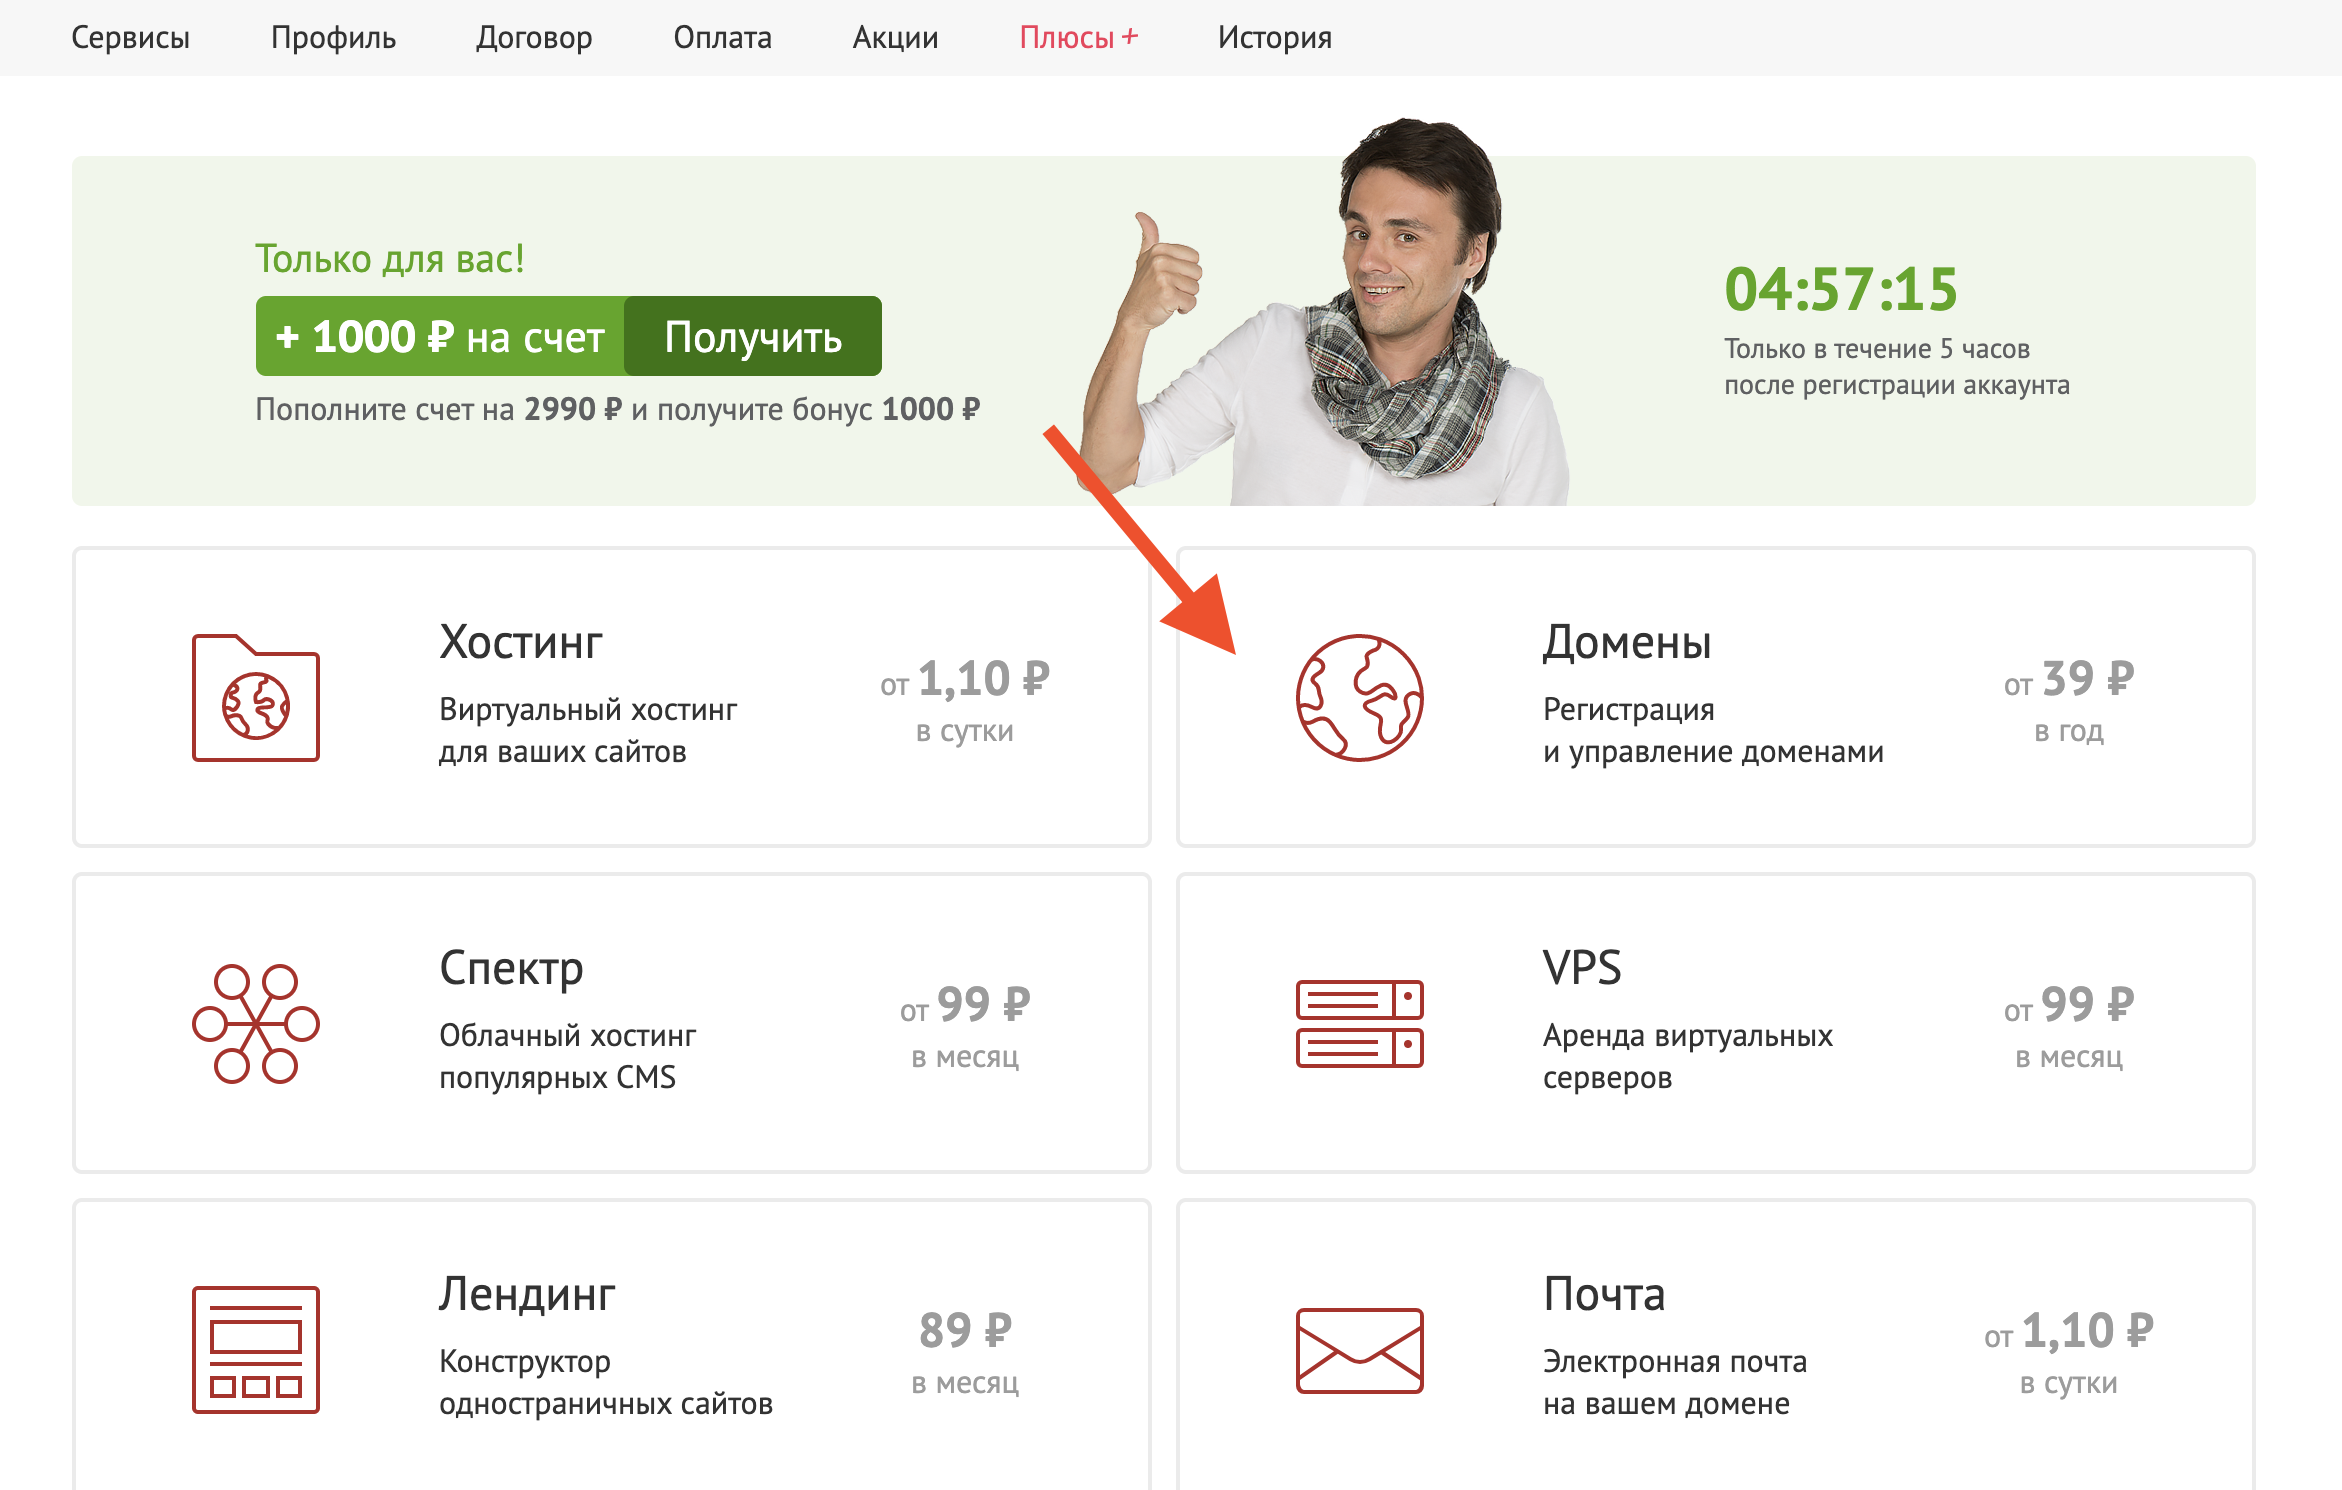
Task: Go to the Профиль tab
Action: 333,38
